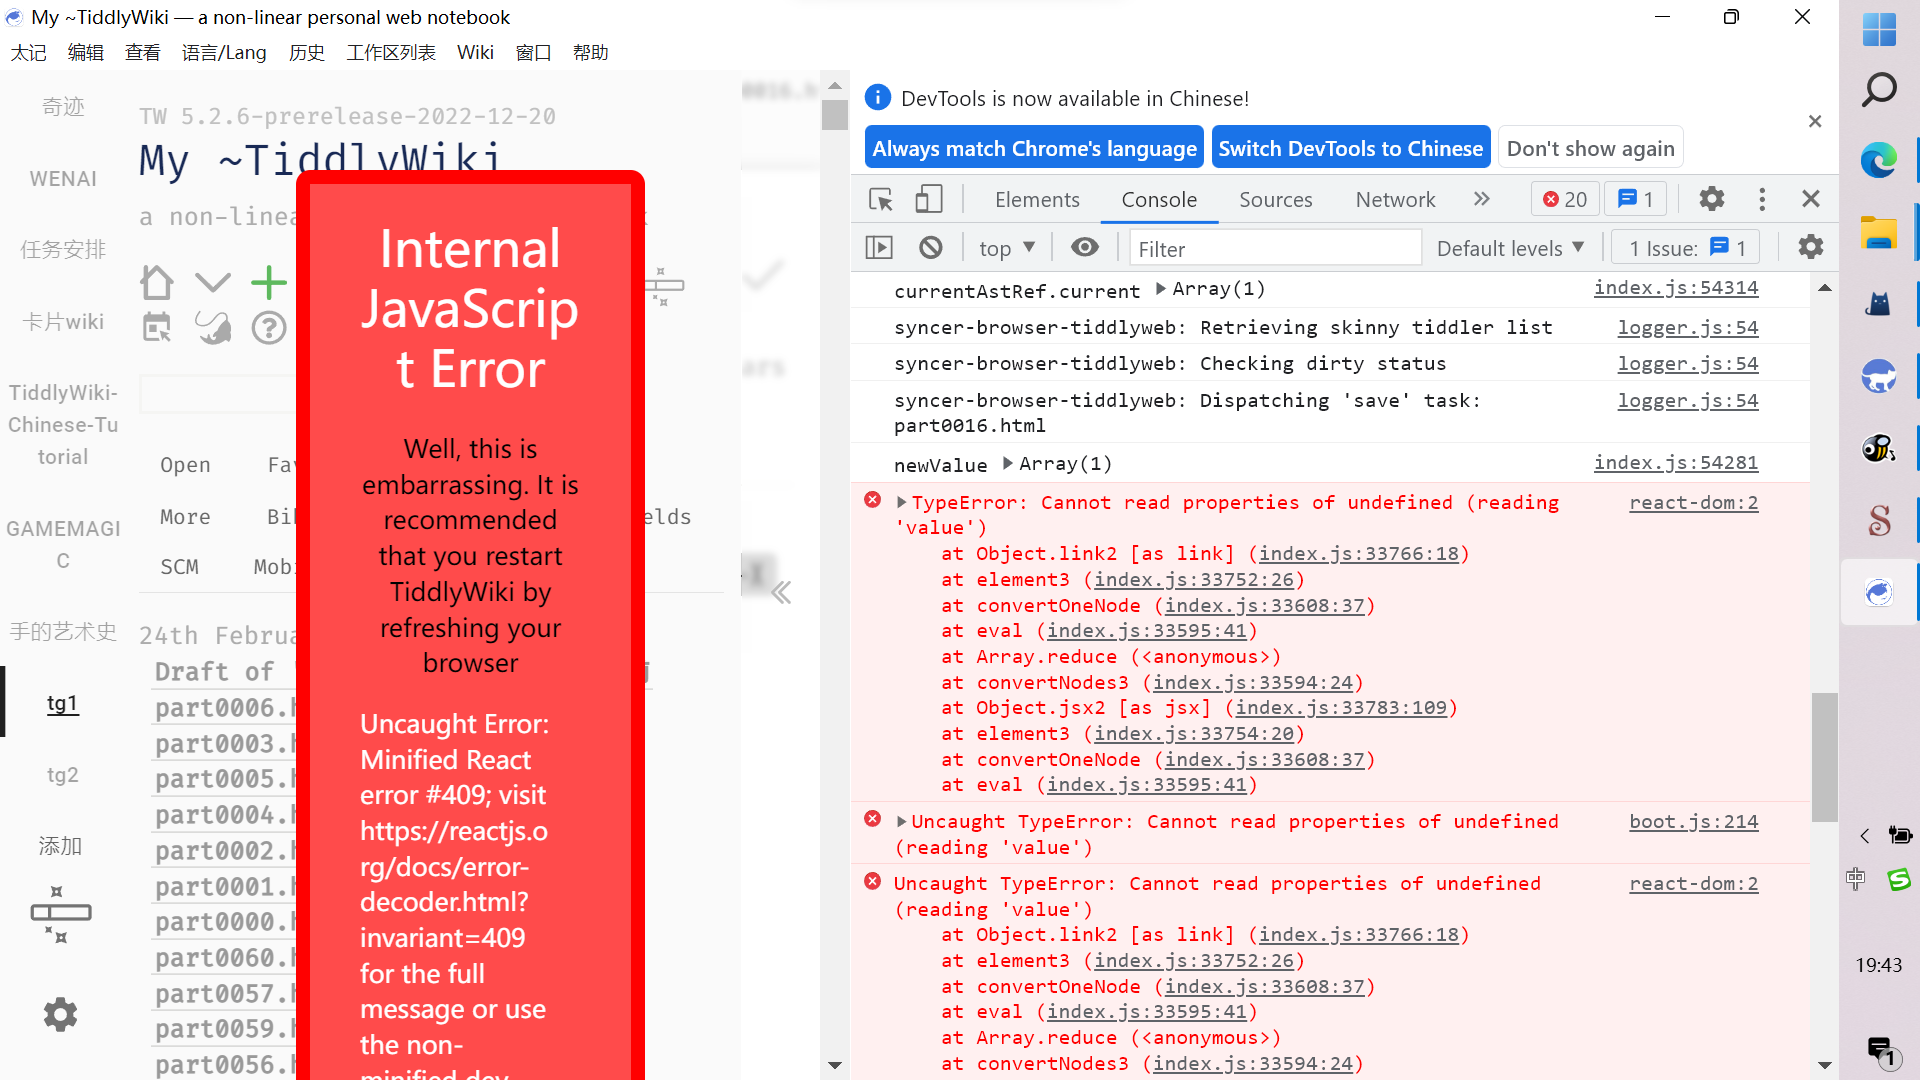Image resolution: width=1920 pixels, height=1080 pixels.
Task: Click the red 20 errors counter badge
Action: click(1565, 199)
